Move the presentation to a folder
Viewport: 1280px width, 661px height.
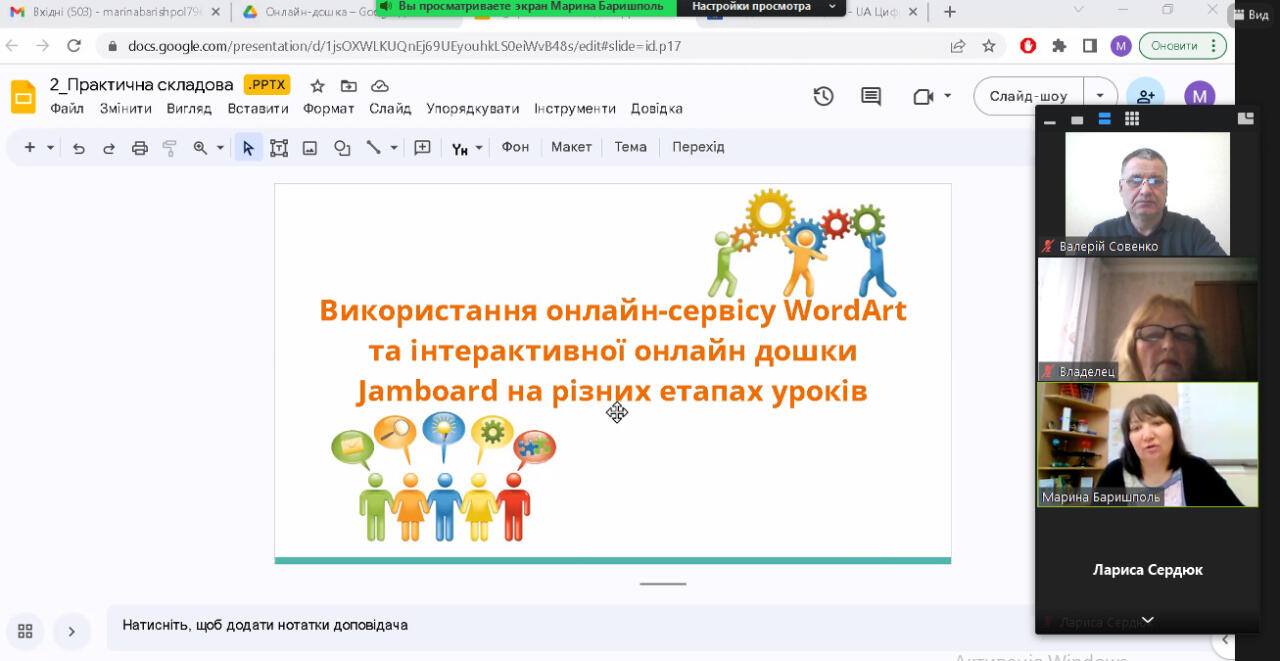click(x=348, y=86)
